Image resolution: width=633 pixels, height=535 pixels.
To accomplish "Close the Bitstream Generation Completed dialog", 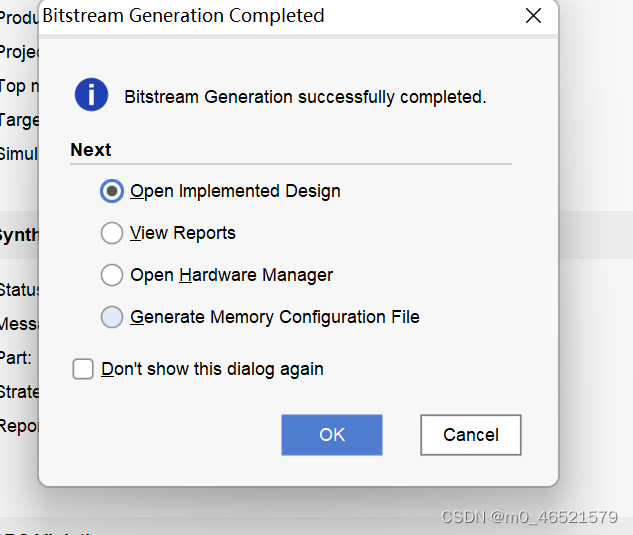I will point(533,16).
